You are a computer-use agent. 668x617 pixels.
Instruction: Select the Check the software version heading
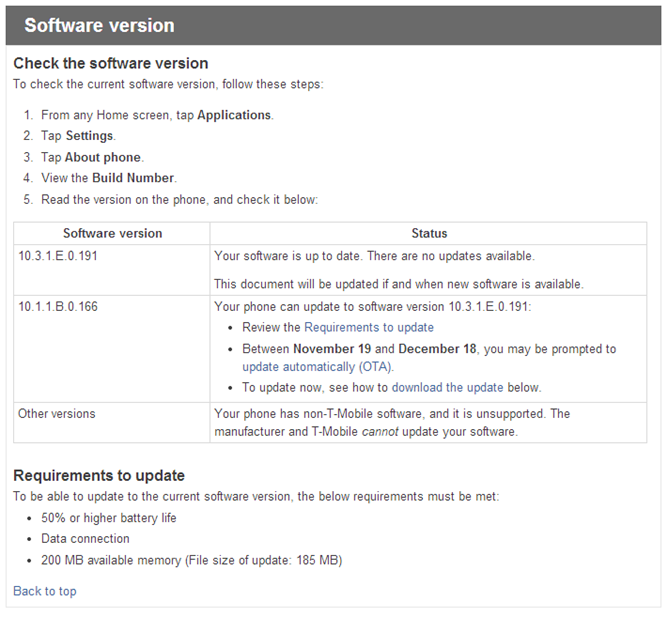[110, 63]
